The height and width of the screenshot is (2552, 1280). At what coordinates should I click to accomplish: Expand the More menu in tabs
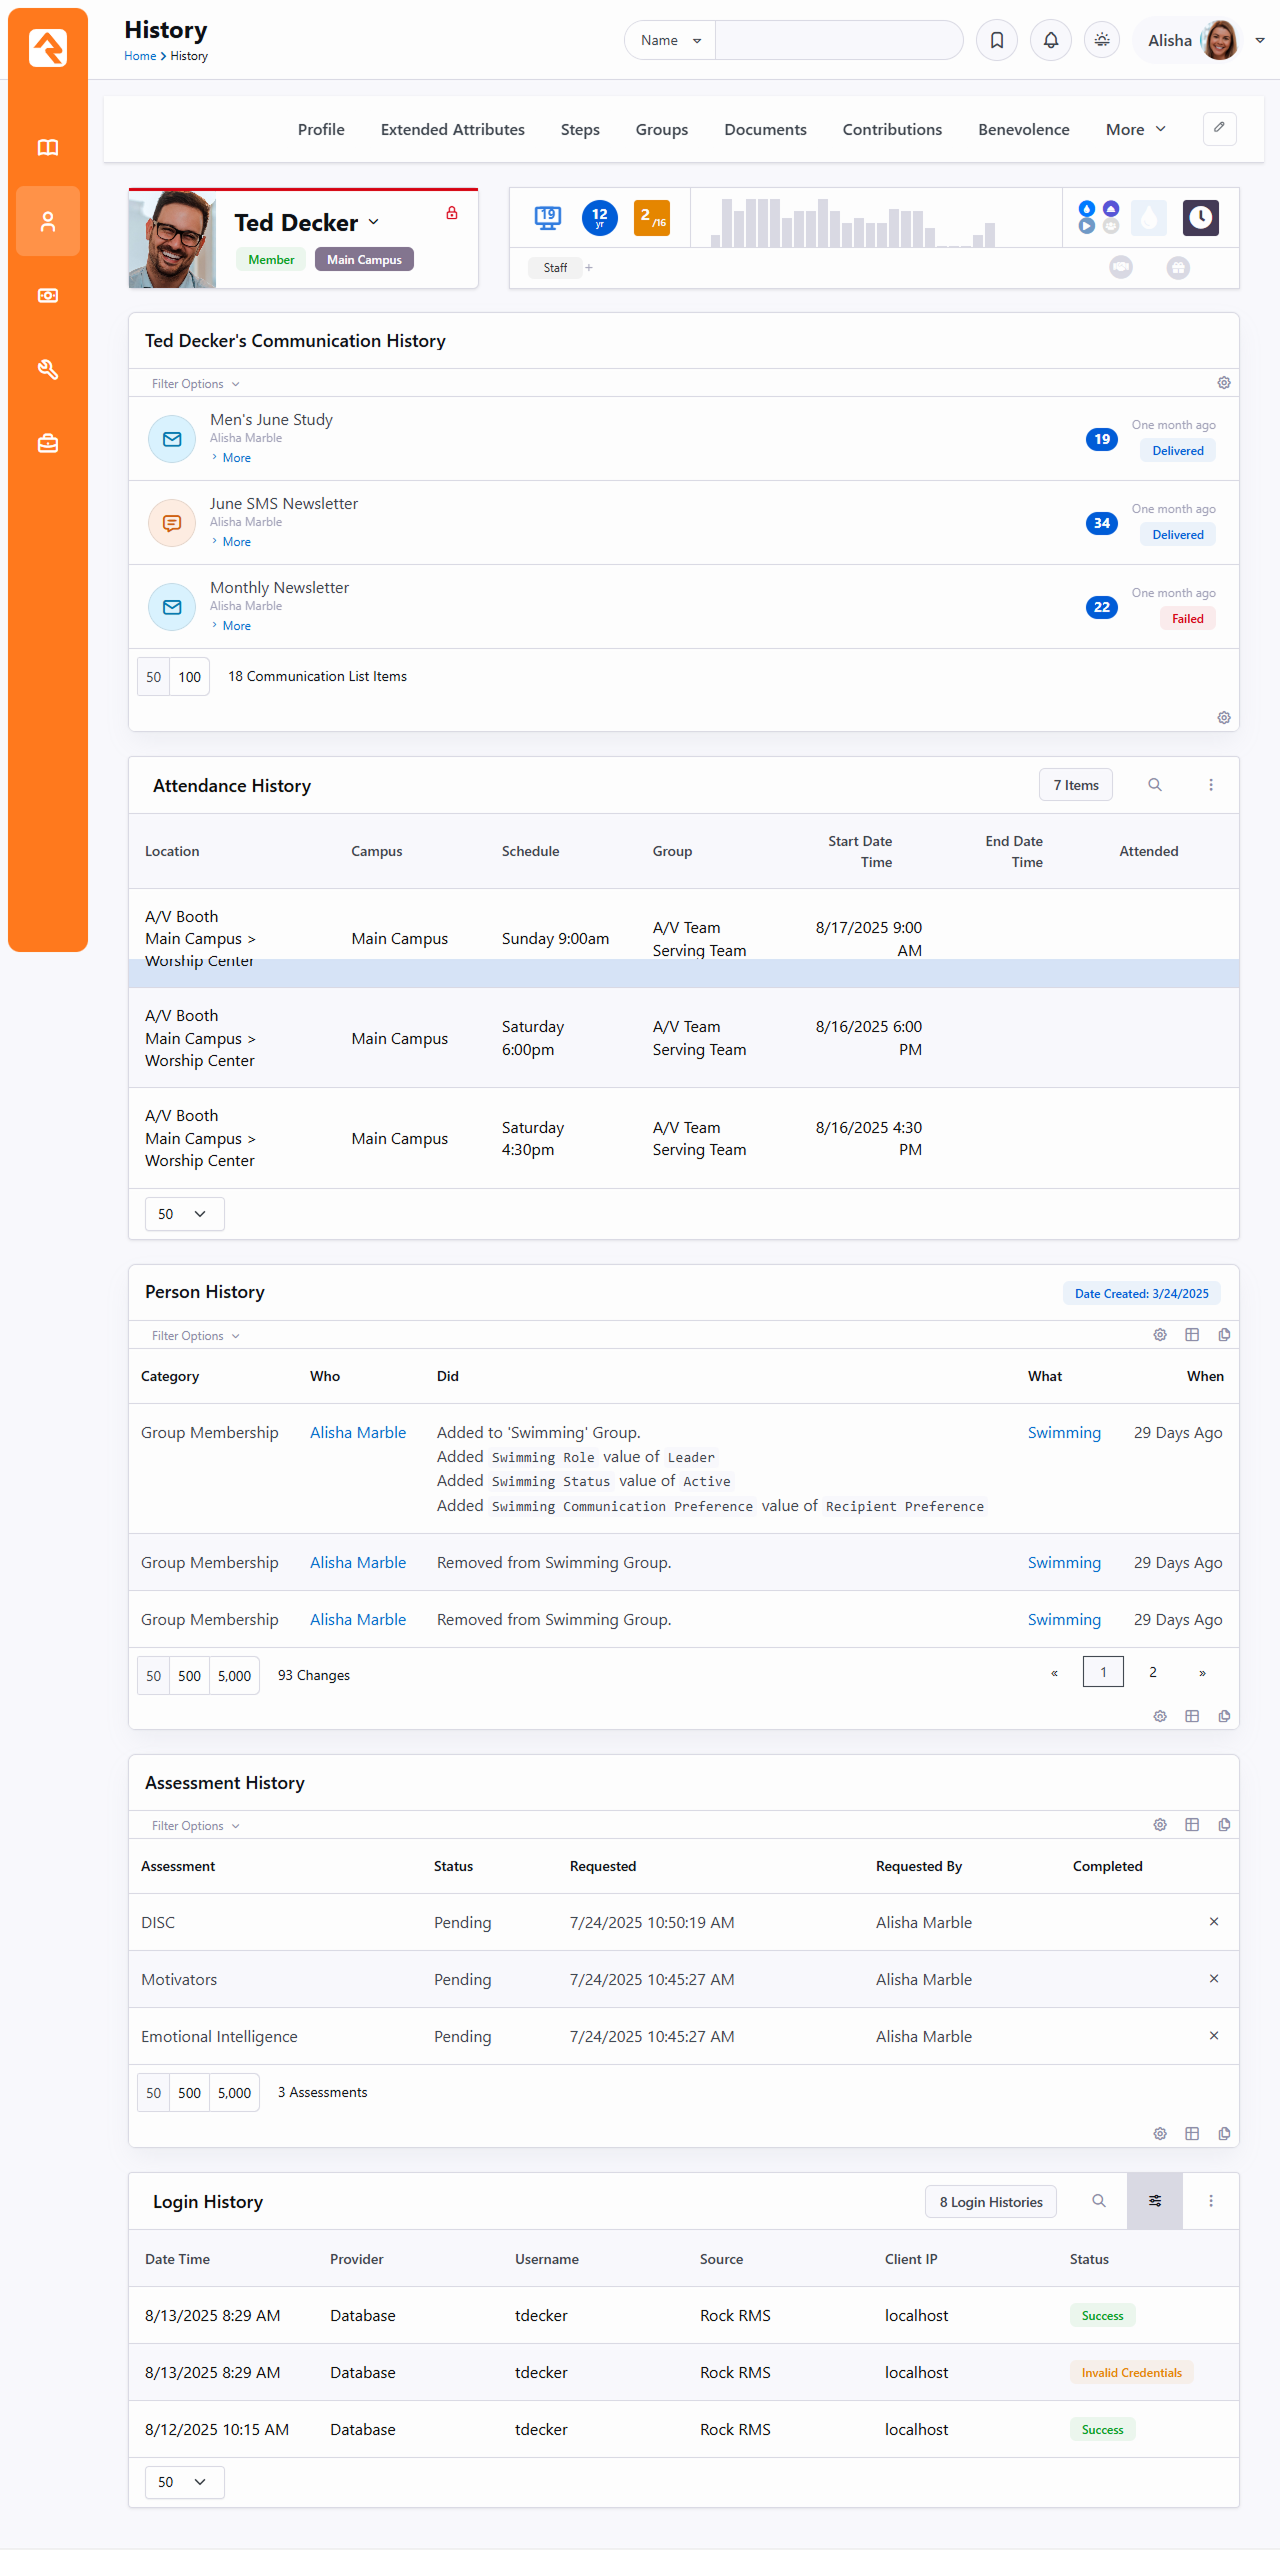click(x=1135, y=130)
